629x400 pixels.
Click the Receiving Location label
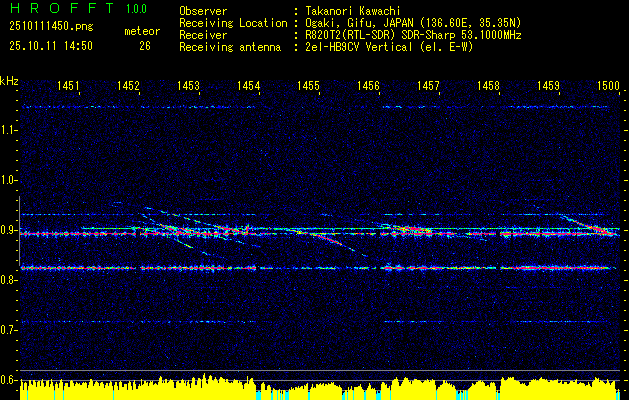click(x=233, y=23)
